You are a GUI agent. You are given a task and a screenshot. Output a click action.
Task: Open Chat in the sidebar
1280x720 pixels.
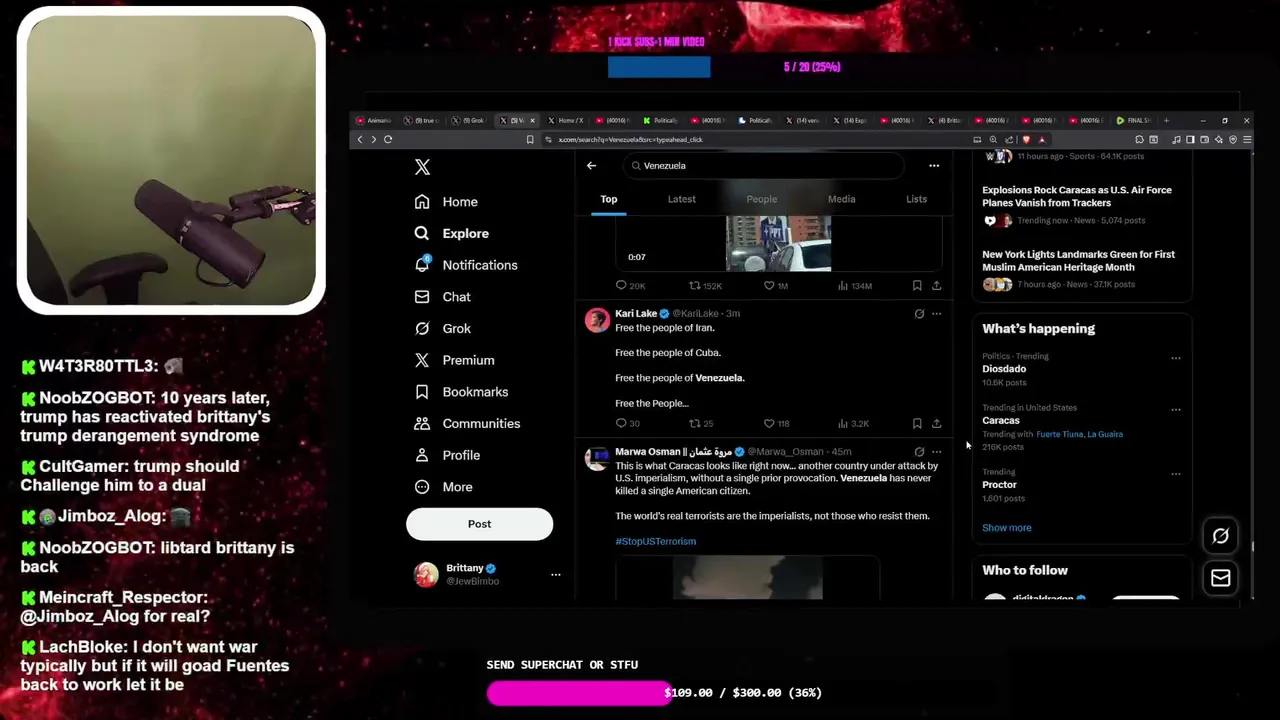(443, 297)
